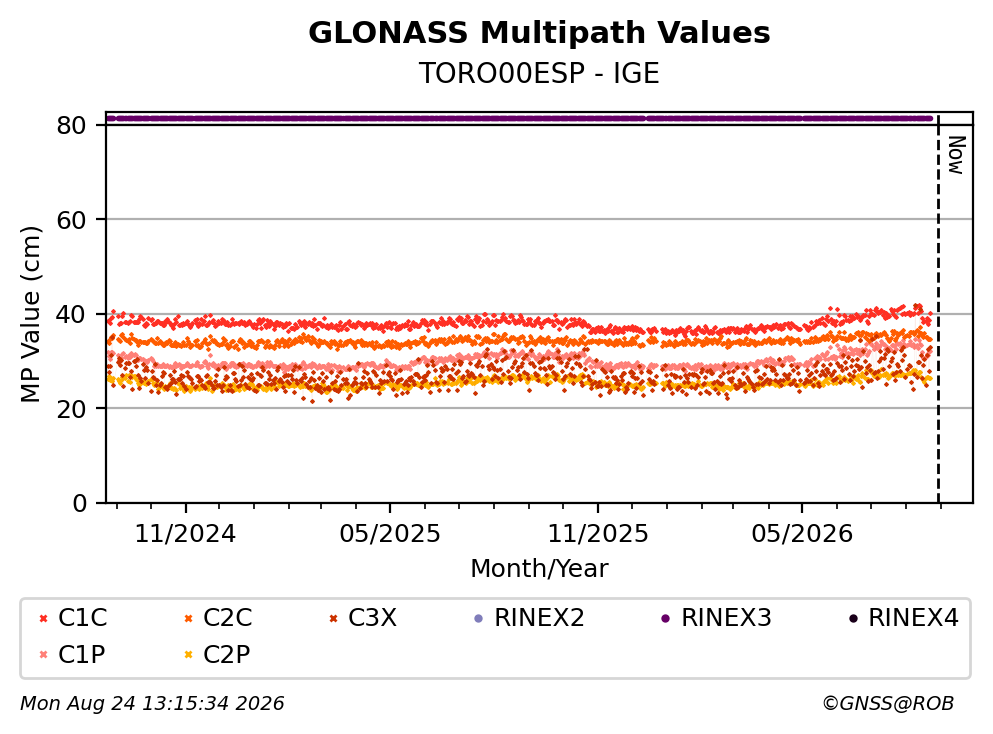Image resolution: width=993 pixels, height=734 pixels.
Task: Select the C2P legend label
Action: 227,654
